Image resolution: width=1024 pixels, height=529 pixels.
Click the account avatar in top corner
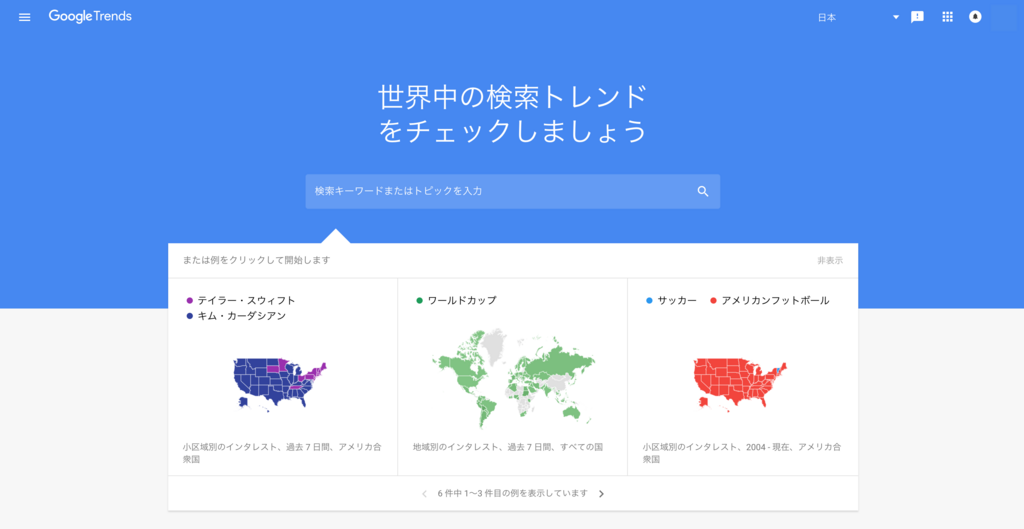1004,18
